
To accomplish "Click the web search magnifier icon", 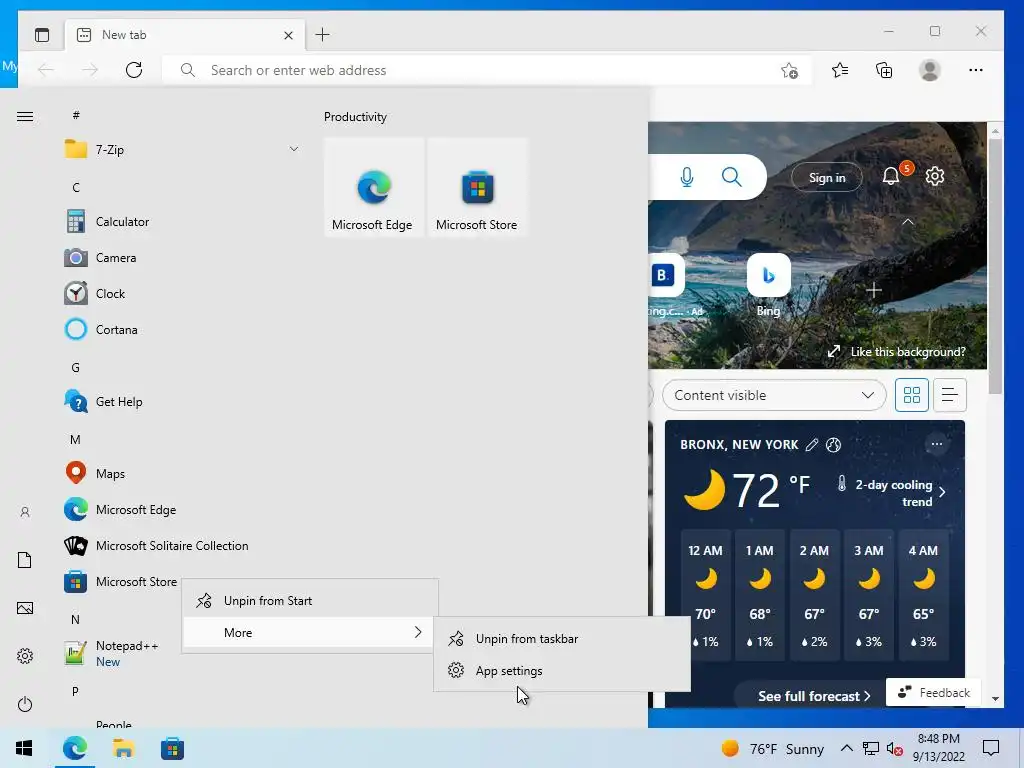I will coord(731,177).
